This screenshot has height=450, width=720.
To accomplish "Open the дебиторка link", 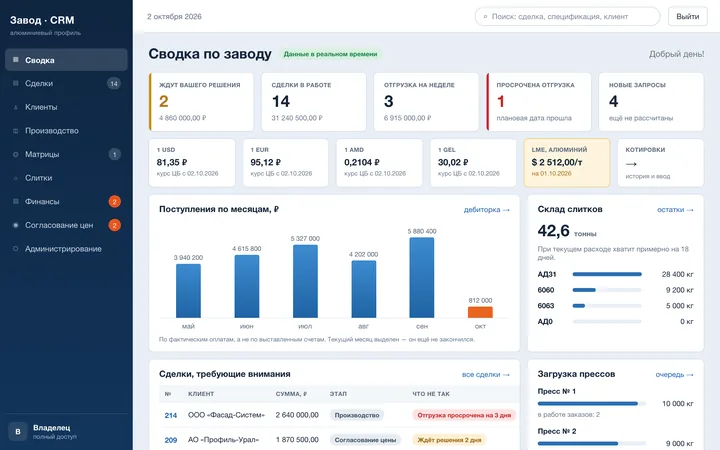I will (x=486, y=209).
